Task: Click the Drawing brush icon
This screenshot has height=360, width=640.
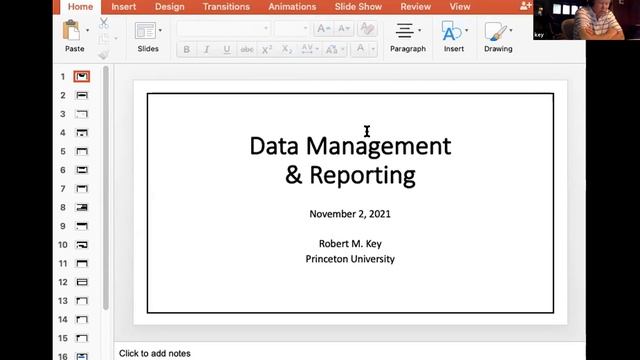Action: (x=495, y=31)
